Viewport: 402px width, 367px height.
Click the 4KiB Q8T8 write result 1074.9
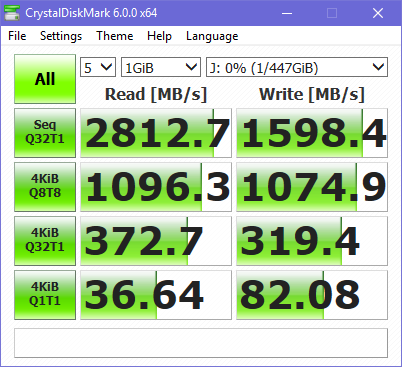(312, 187)
